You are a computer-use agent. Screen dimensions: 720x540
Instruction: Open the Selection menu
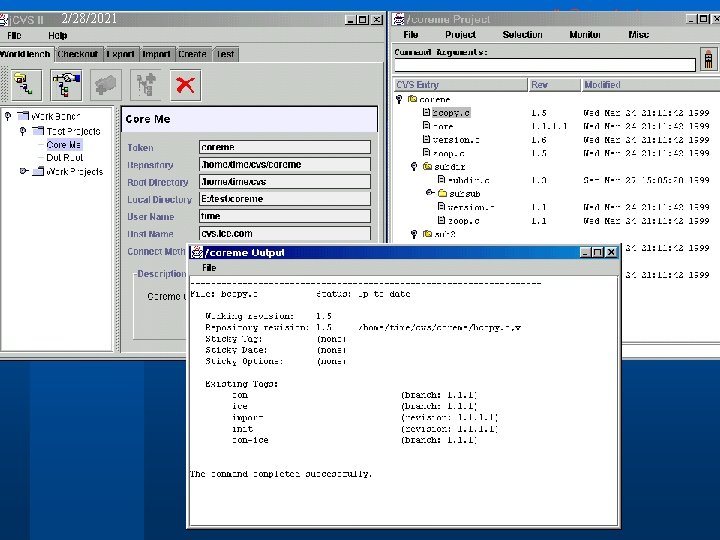[x=522, y=34]
